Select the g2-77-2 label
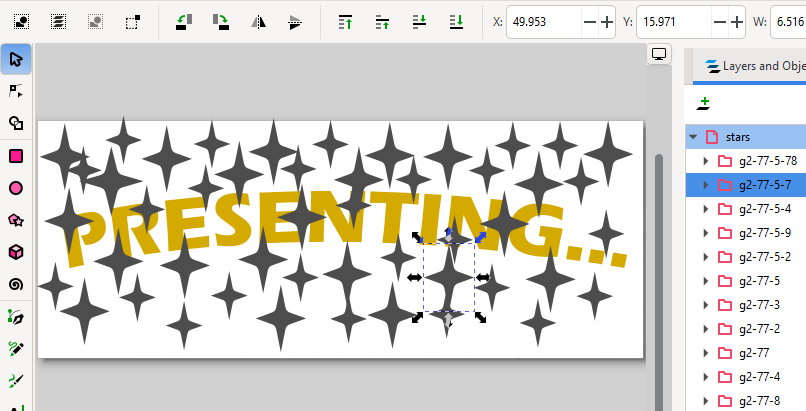The image size is (806, 411). coord(759,329)
